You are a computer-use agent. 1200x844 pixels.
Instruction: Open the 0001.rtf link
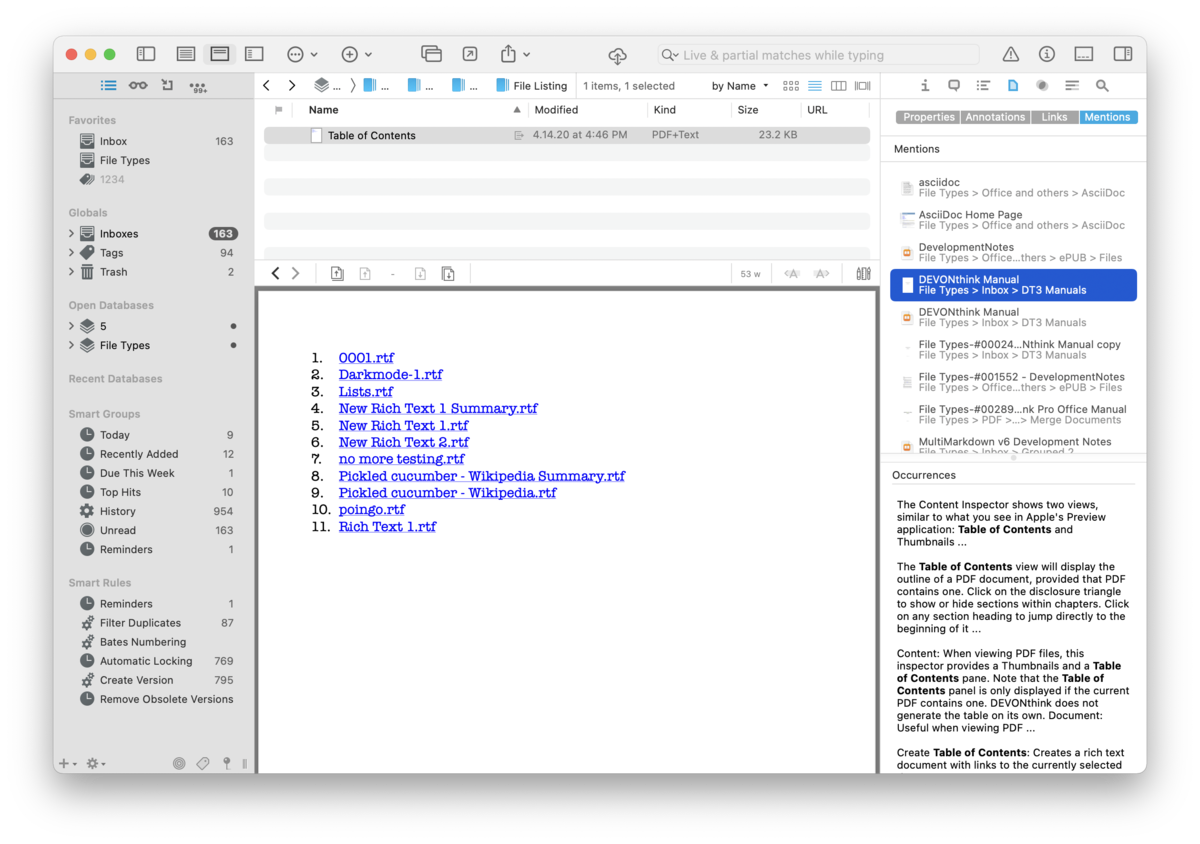click(x=366, y=357)
